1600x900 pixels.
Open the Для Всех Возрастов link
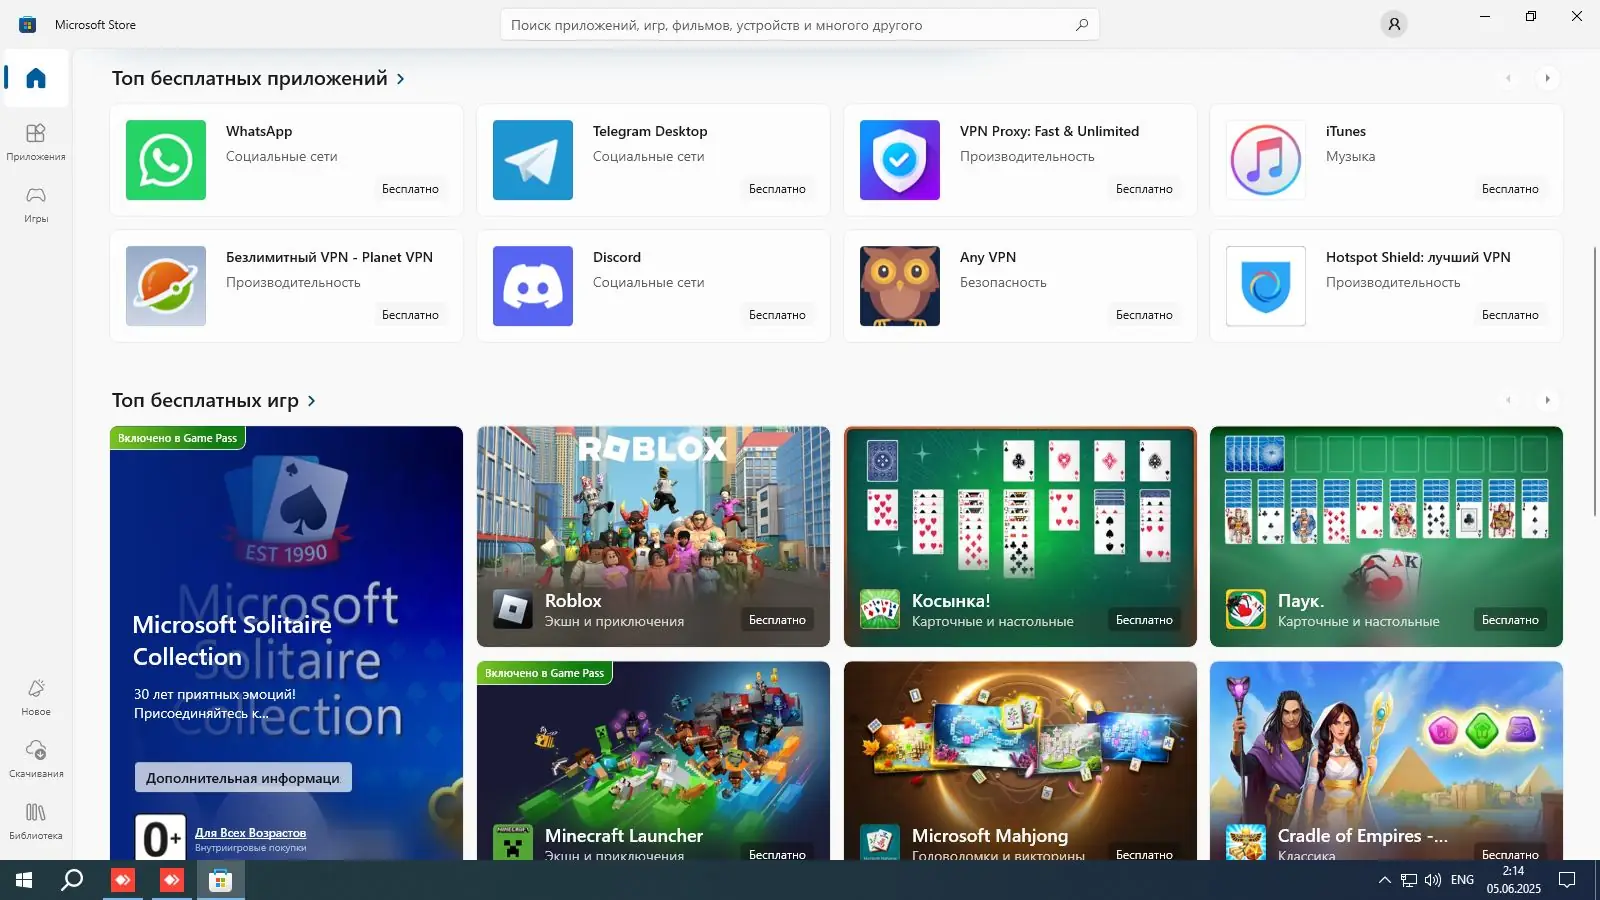coord(249,832)
